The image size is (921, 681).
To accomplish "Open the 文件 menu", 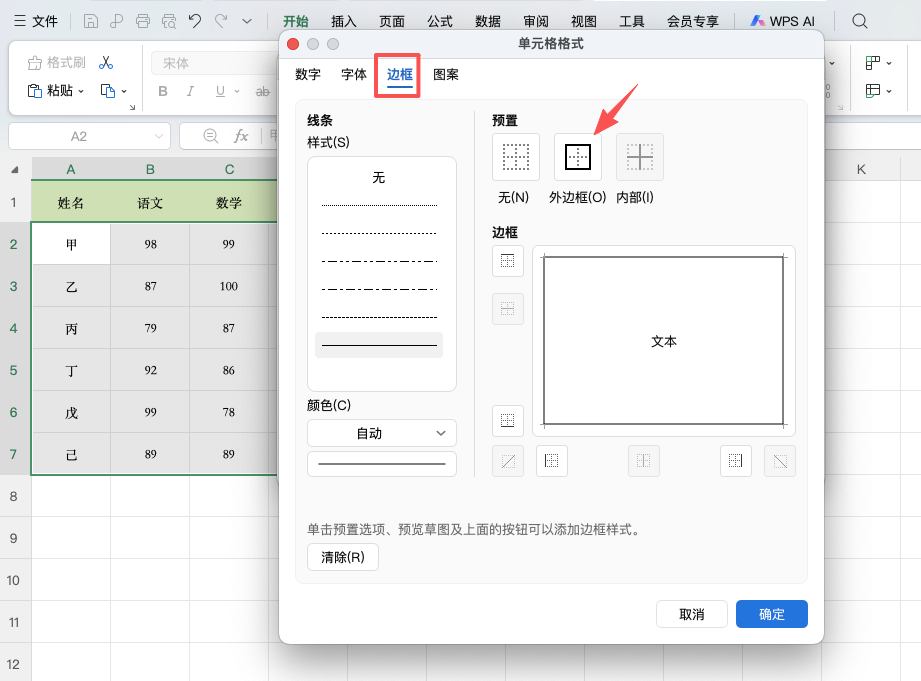I will (x=36, y=22).
